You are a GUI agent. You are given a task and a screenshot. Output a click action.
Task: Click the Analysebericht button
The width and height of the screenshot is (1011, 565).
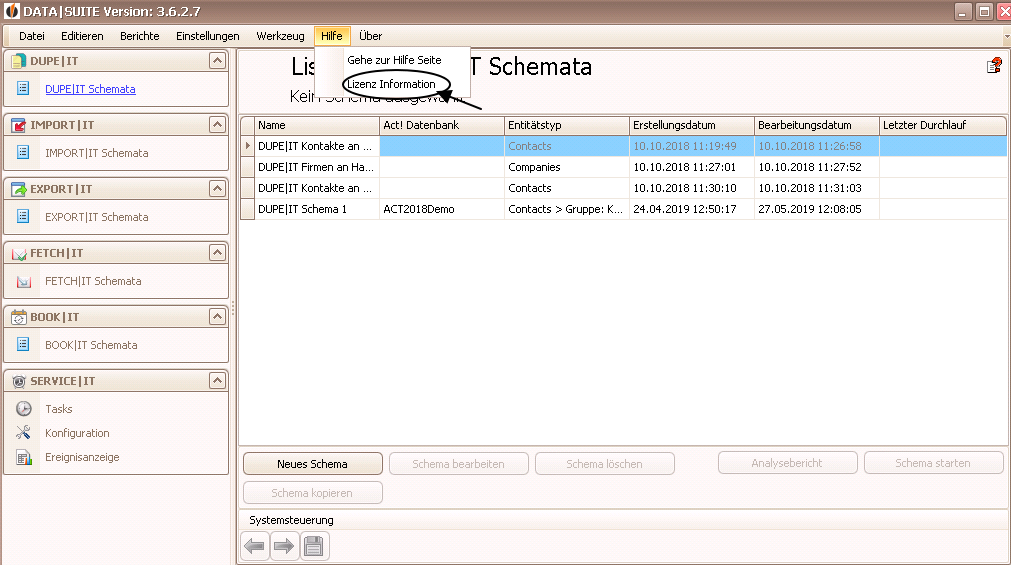(x=787, y=463)
